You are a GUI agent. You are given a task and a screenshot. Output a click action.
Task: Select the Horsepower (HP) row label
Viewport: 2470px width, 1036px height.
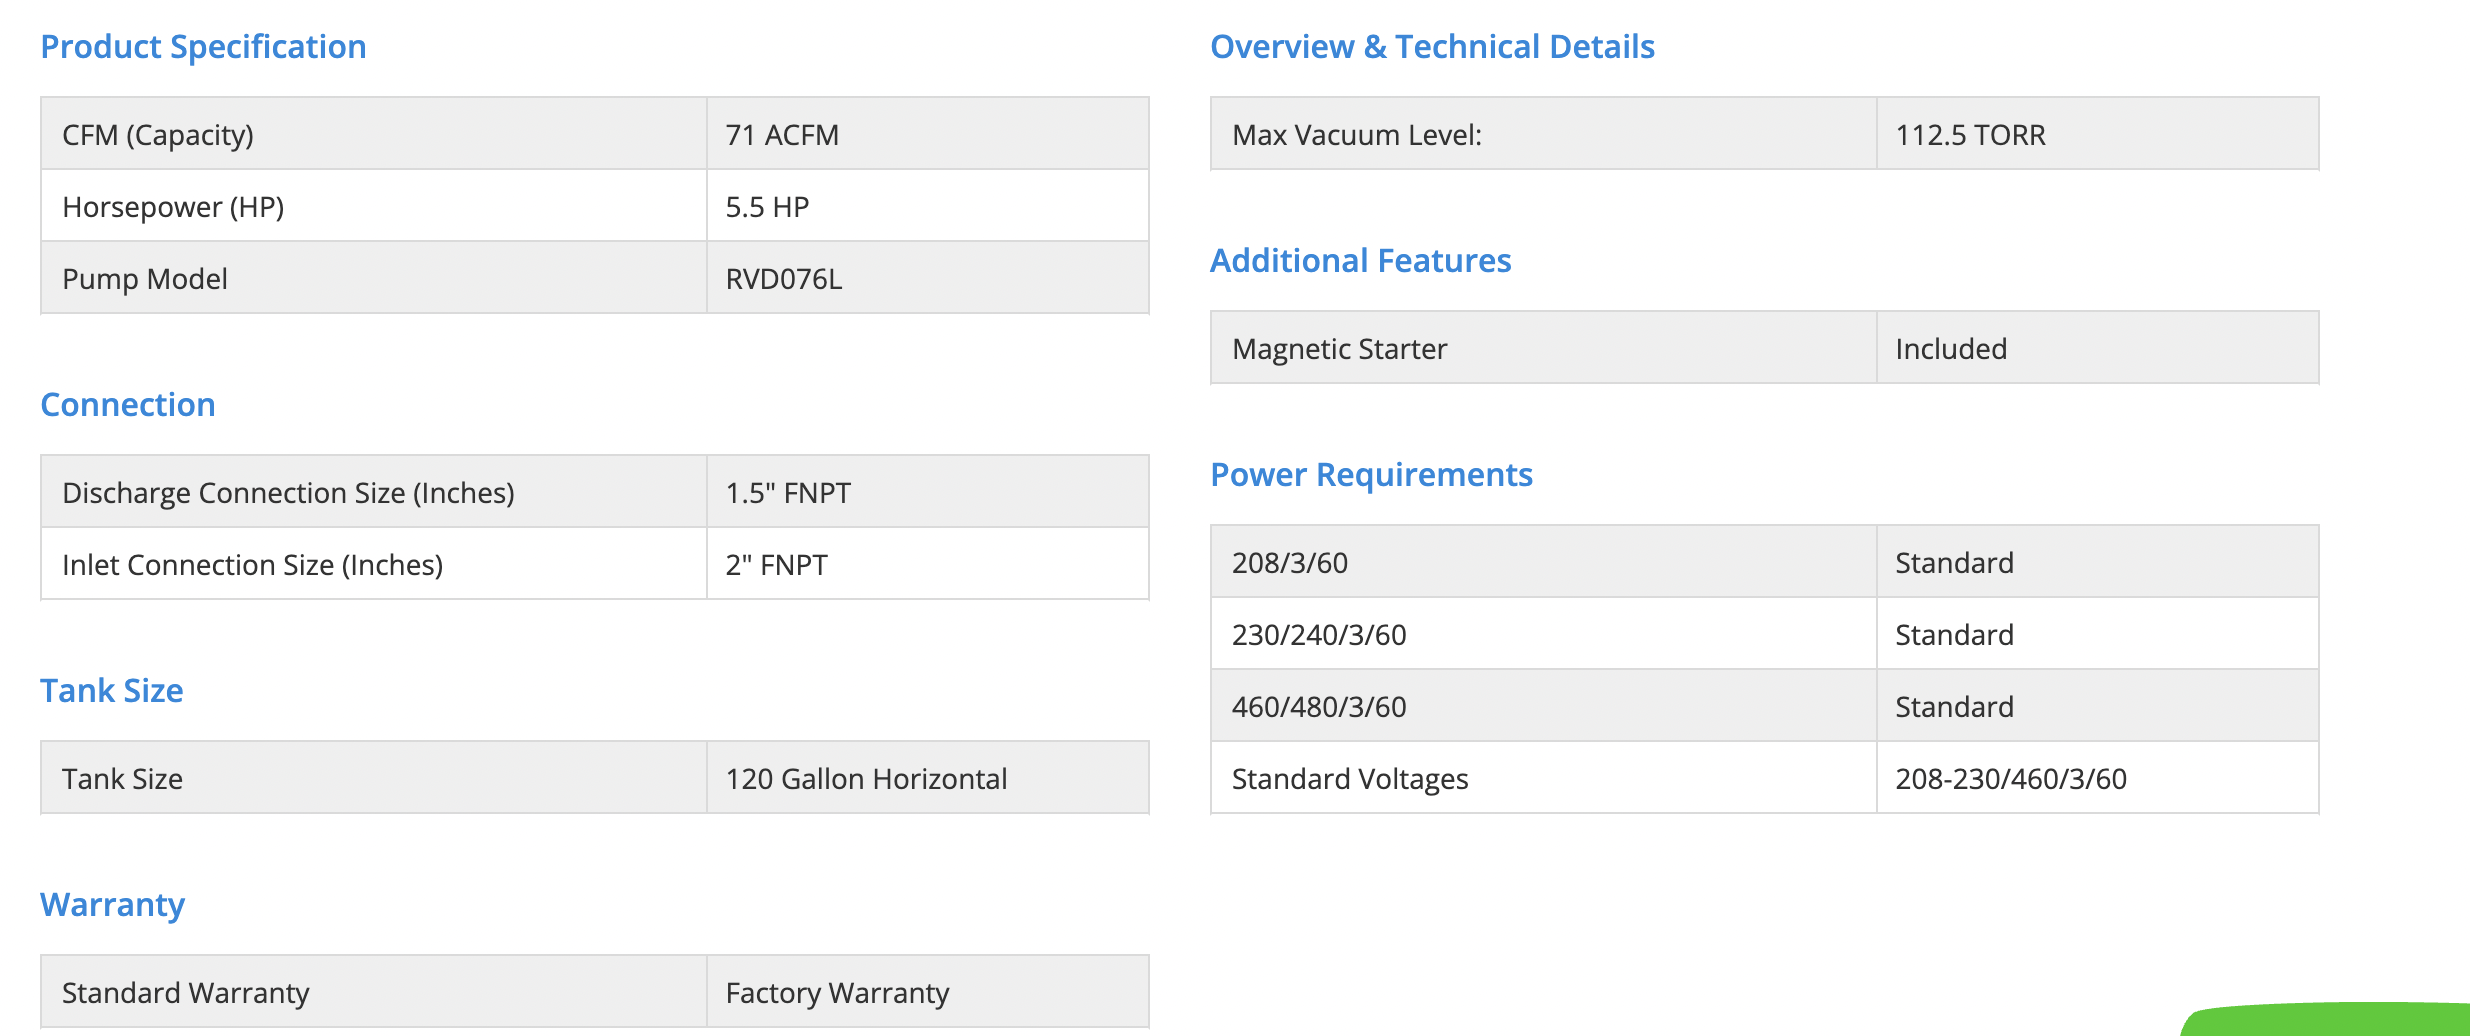coord(173,207)
